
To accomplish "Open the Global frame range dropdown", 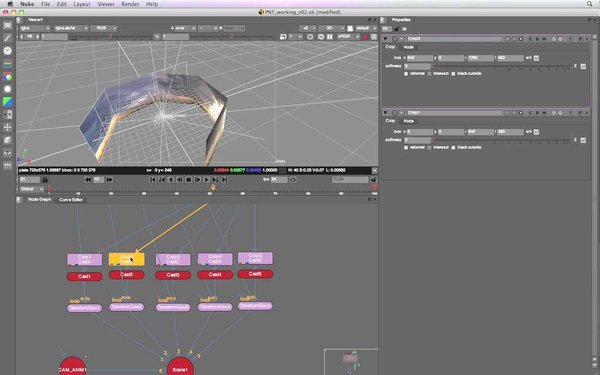I will click(31, 189).
